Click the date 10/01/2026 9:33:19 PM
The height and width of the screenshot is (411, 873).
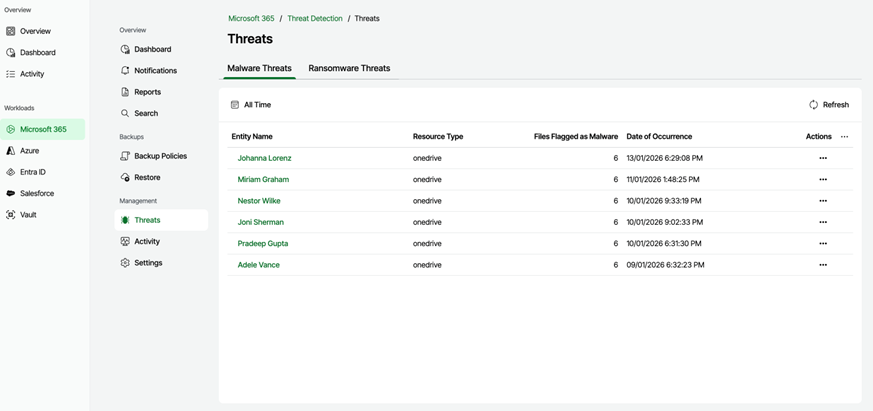tap(664, 201)
